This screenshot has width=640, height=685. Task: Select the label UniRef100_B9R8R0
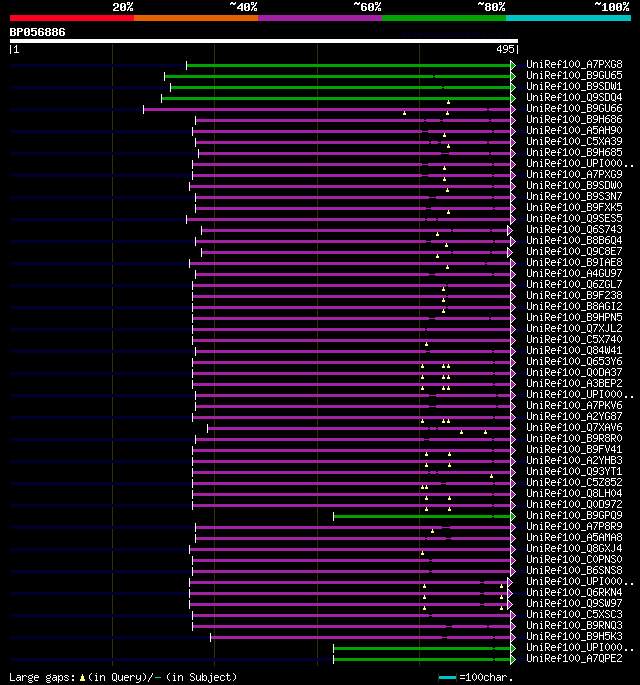(x=574, y=439)
